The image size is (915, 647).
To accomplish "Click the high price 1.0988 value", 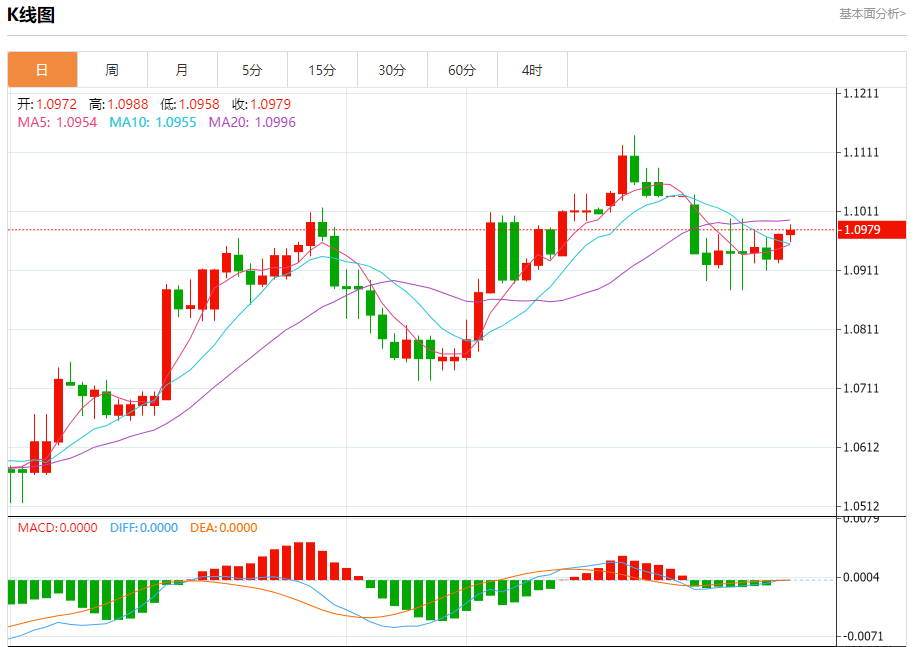I will tap(128, 104).
